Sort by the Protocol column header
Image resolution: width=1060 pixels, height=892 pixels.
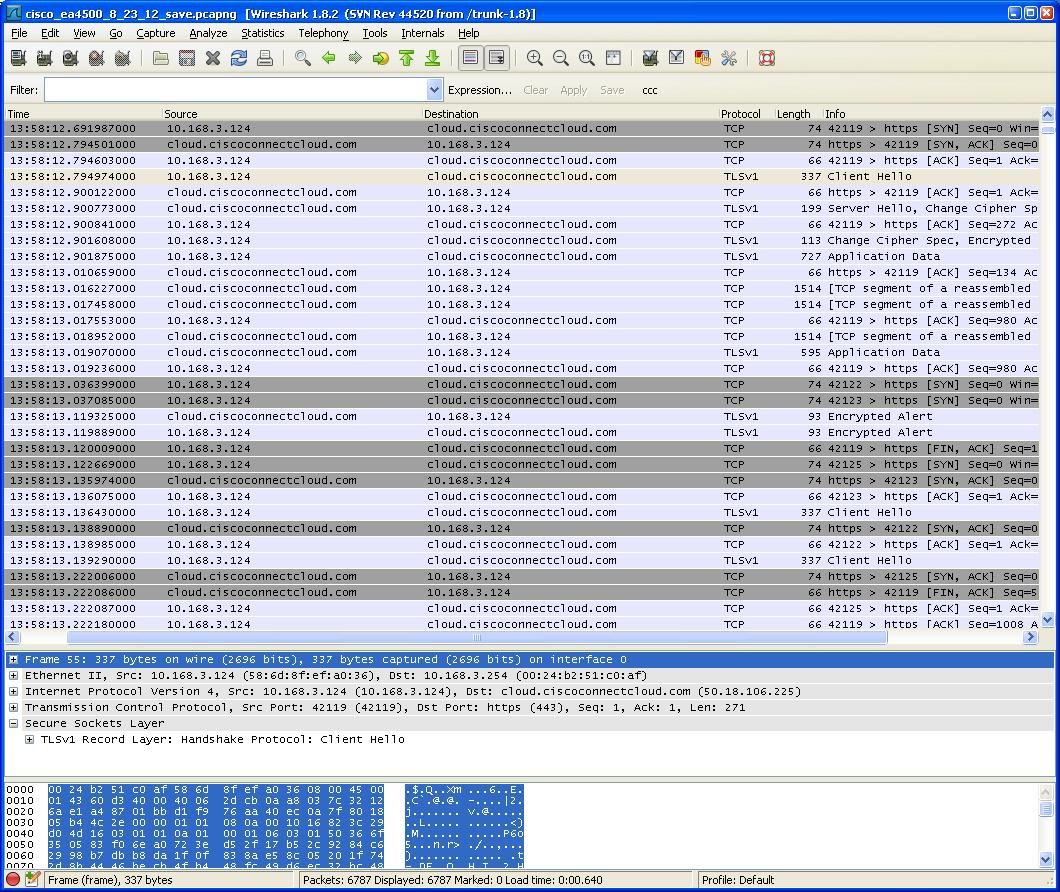(746, 114)
